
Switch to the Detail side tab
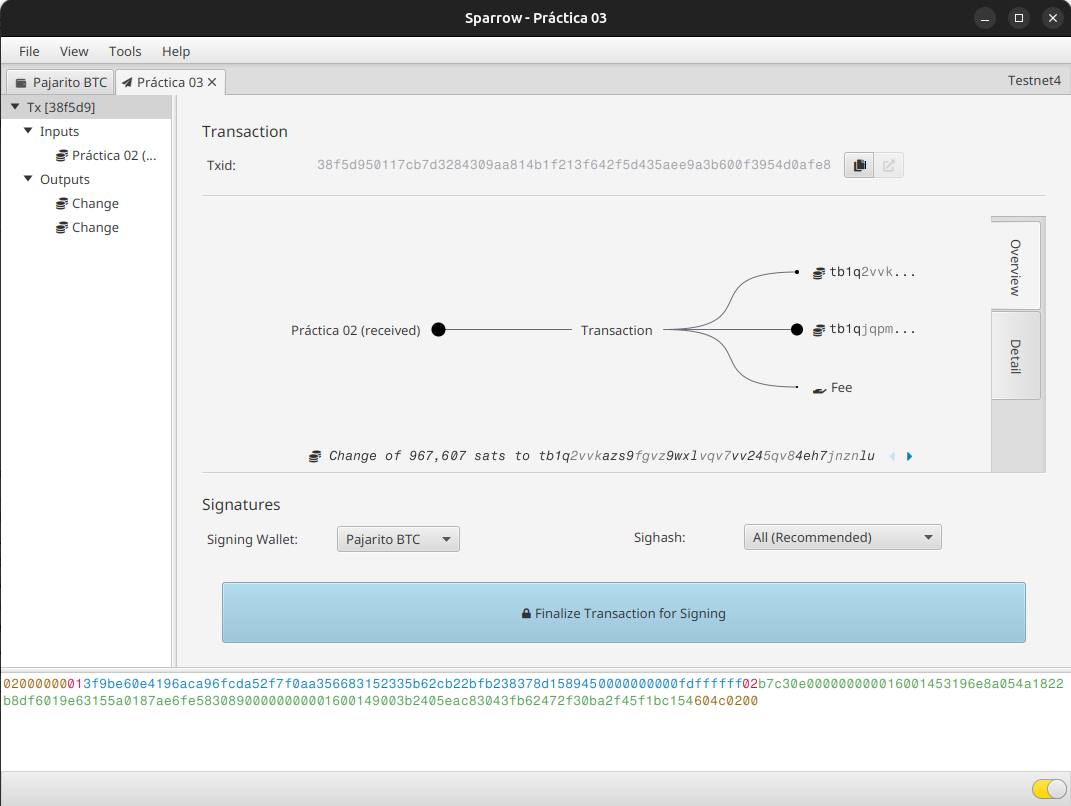[1016, 356]
